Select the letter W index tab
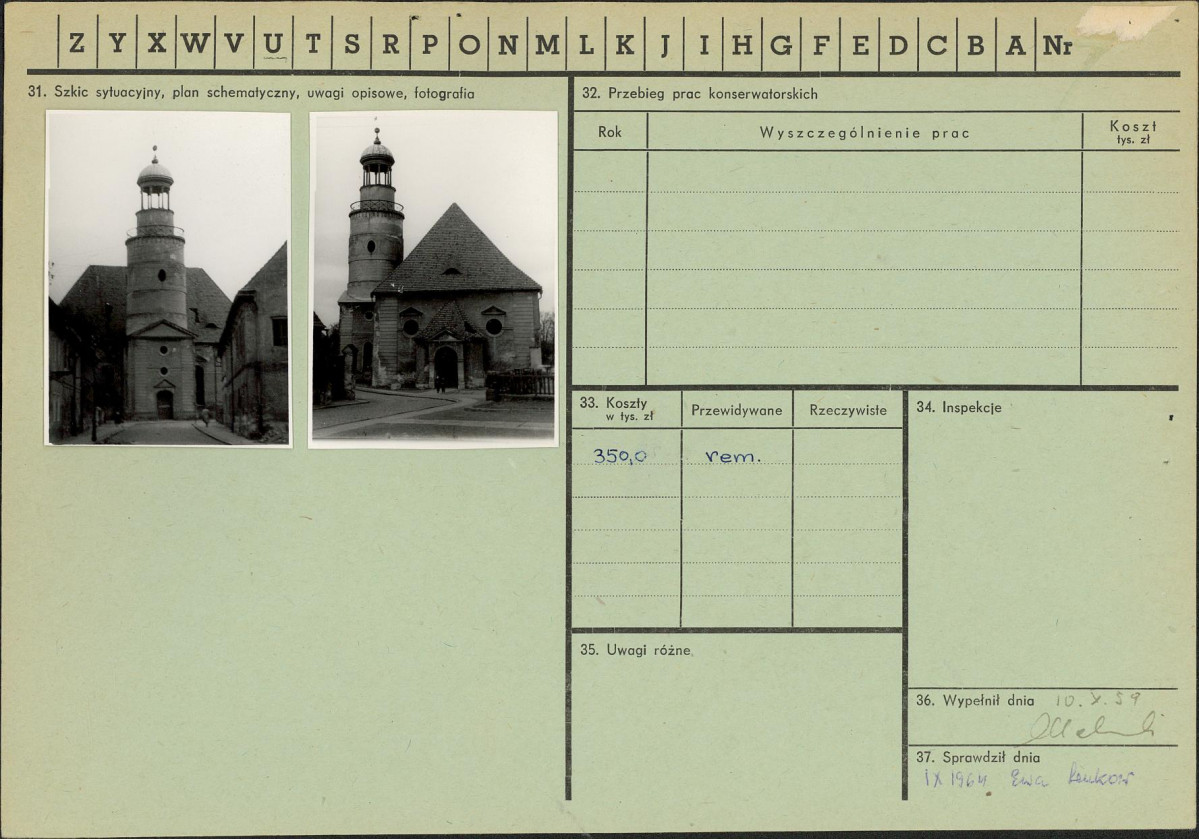The image size is (1199, 839). click(x=195, y=44)
